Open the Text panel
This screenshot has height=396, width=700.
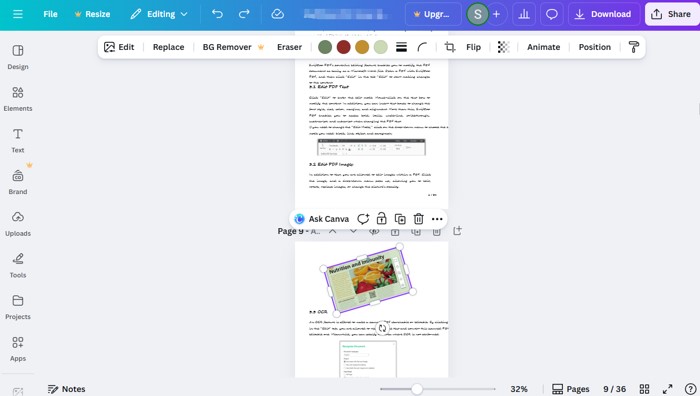tap(18, 140)
